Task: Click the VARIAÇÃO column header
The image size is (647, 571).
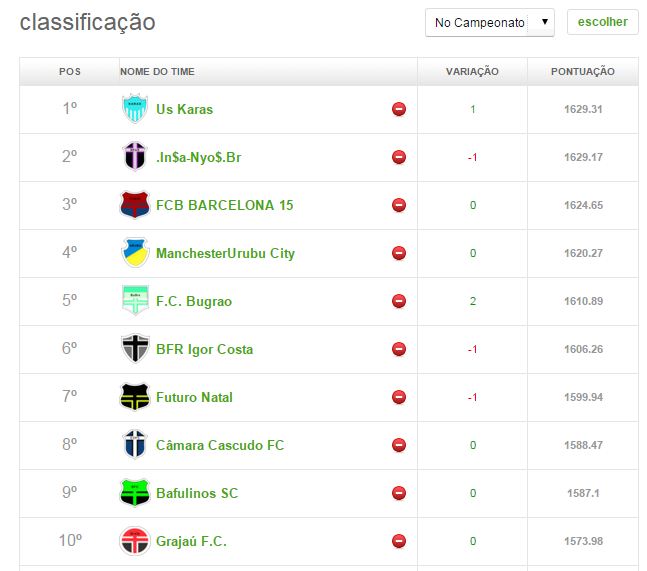Action: 472,72
